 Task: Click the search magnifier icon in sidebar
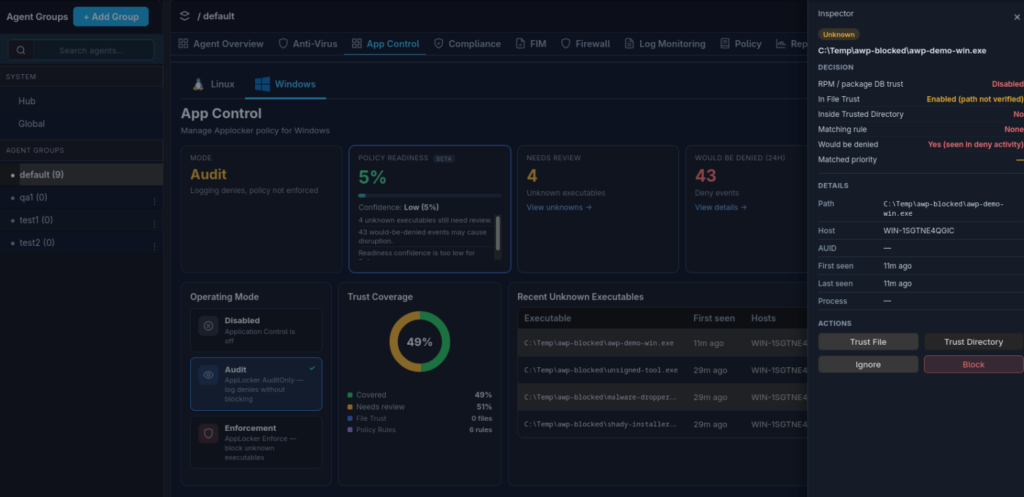21,50
